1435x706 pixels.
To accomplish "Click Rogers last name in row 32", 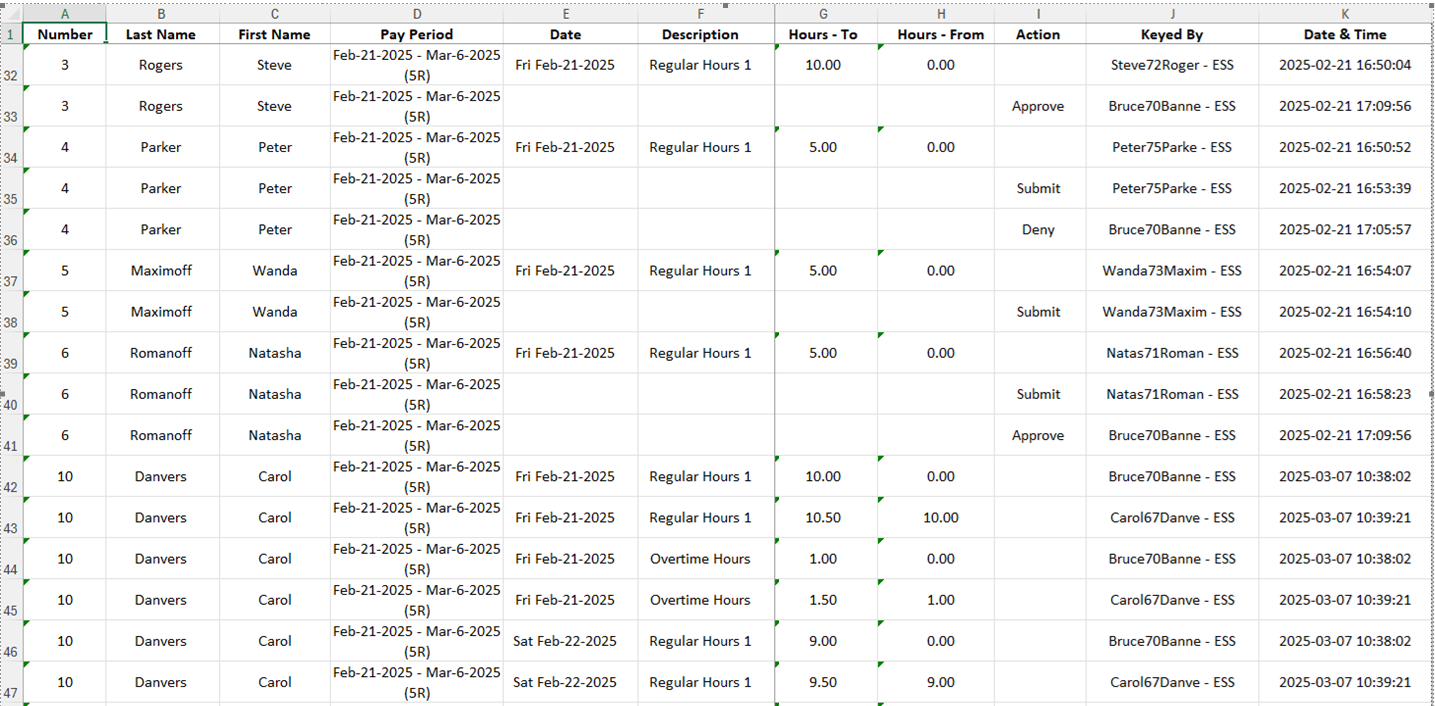I will pos(161,65).
